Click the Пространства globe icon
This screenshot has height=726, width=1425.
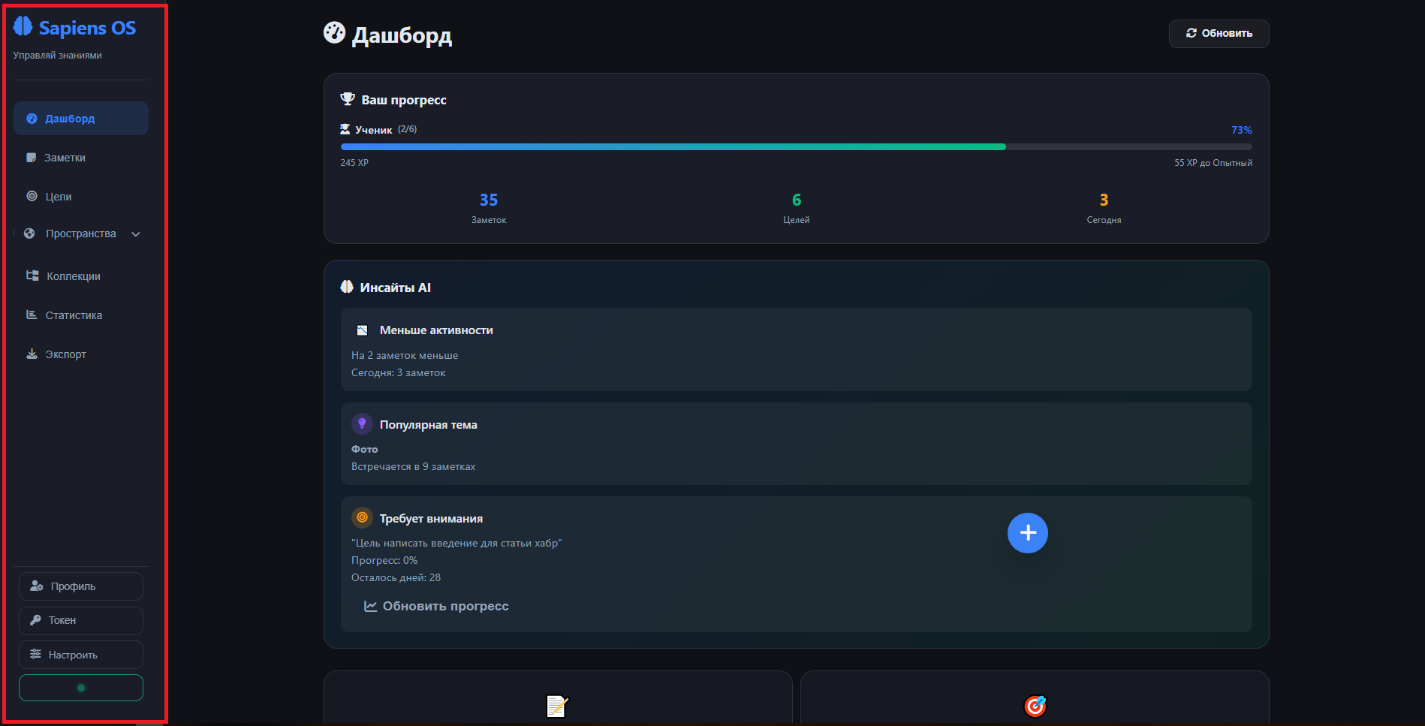30,234
